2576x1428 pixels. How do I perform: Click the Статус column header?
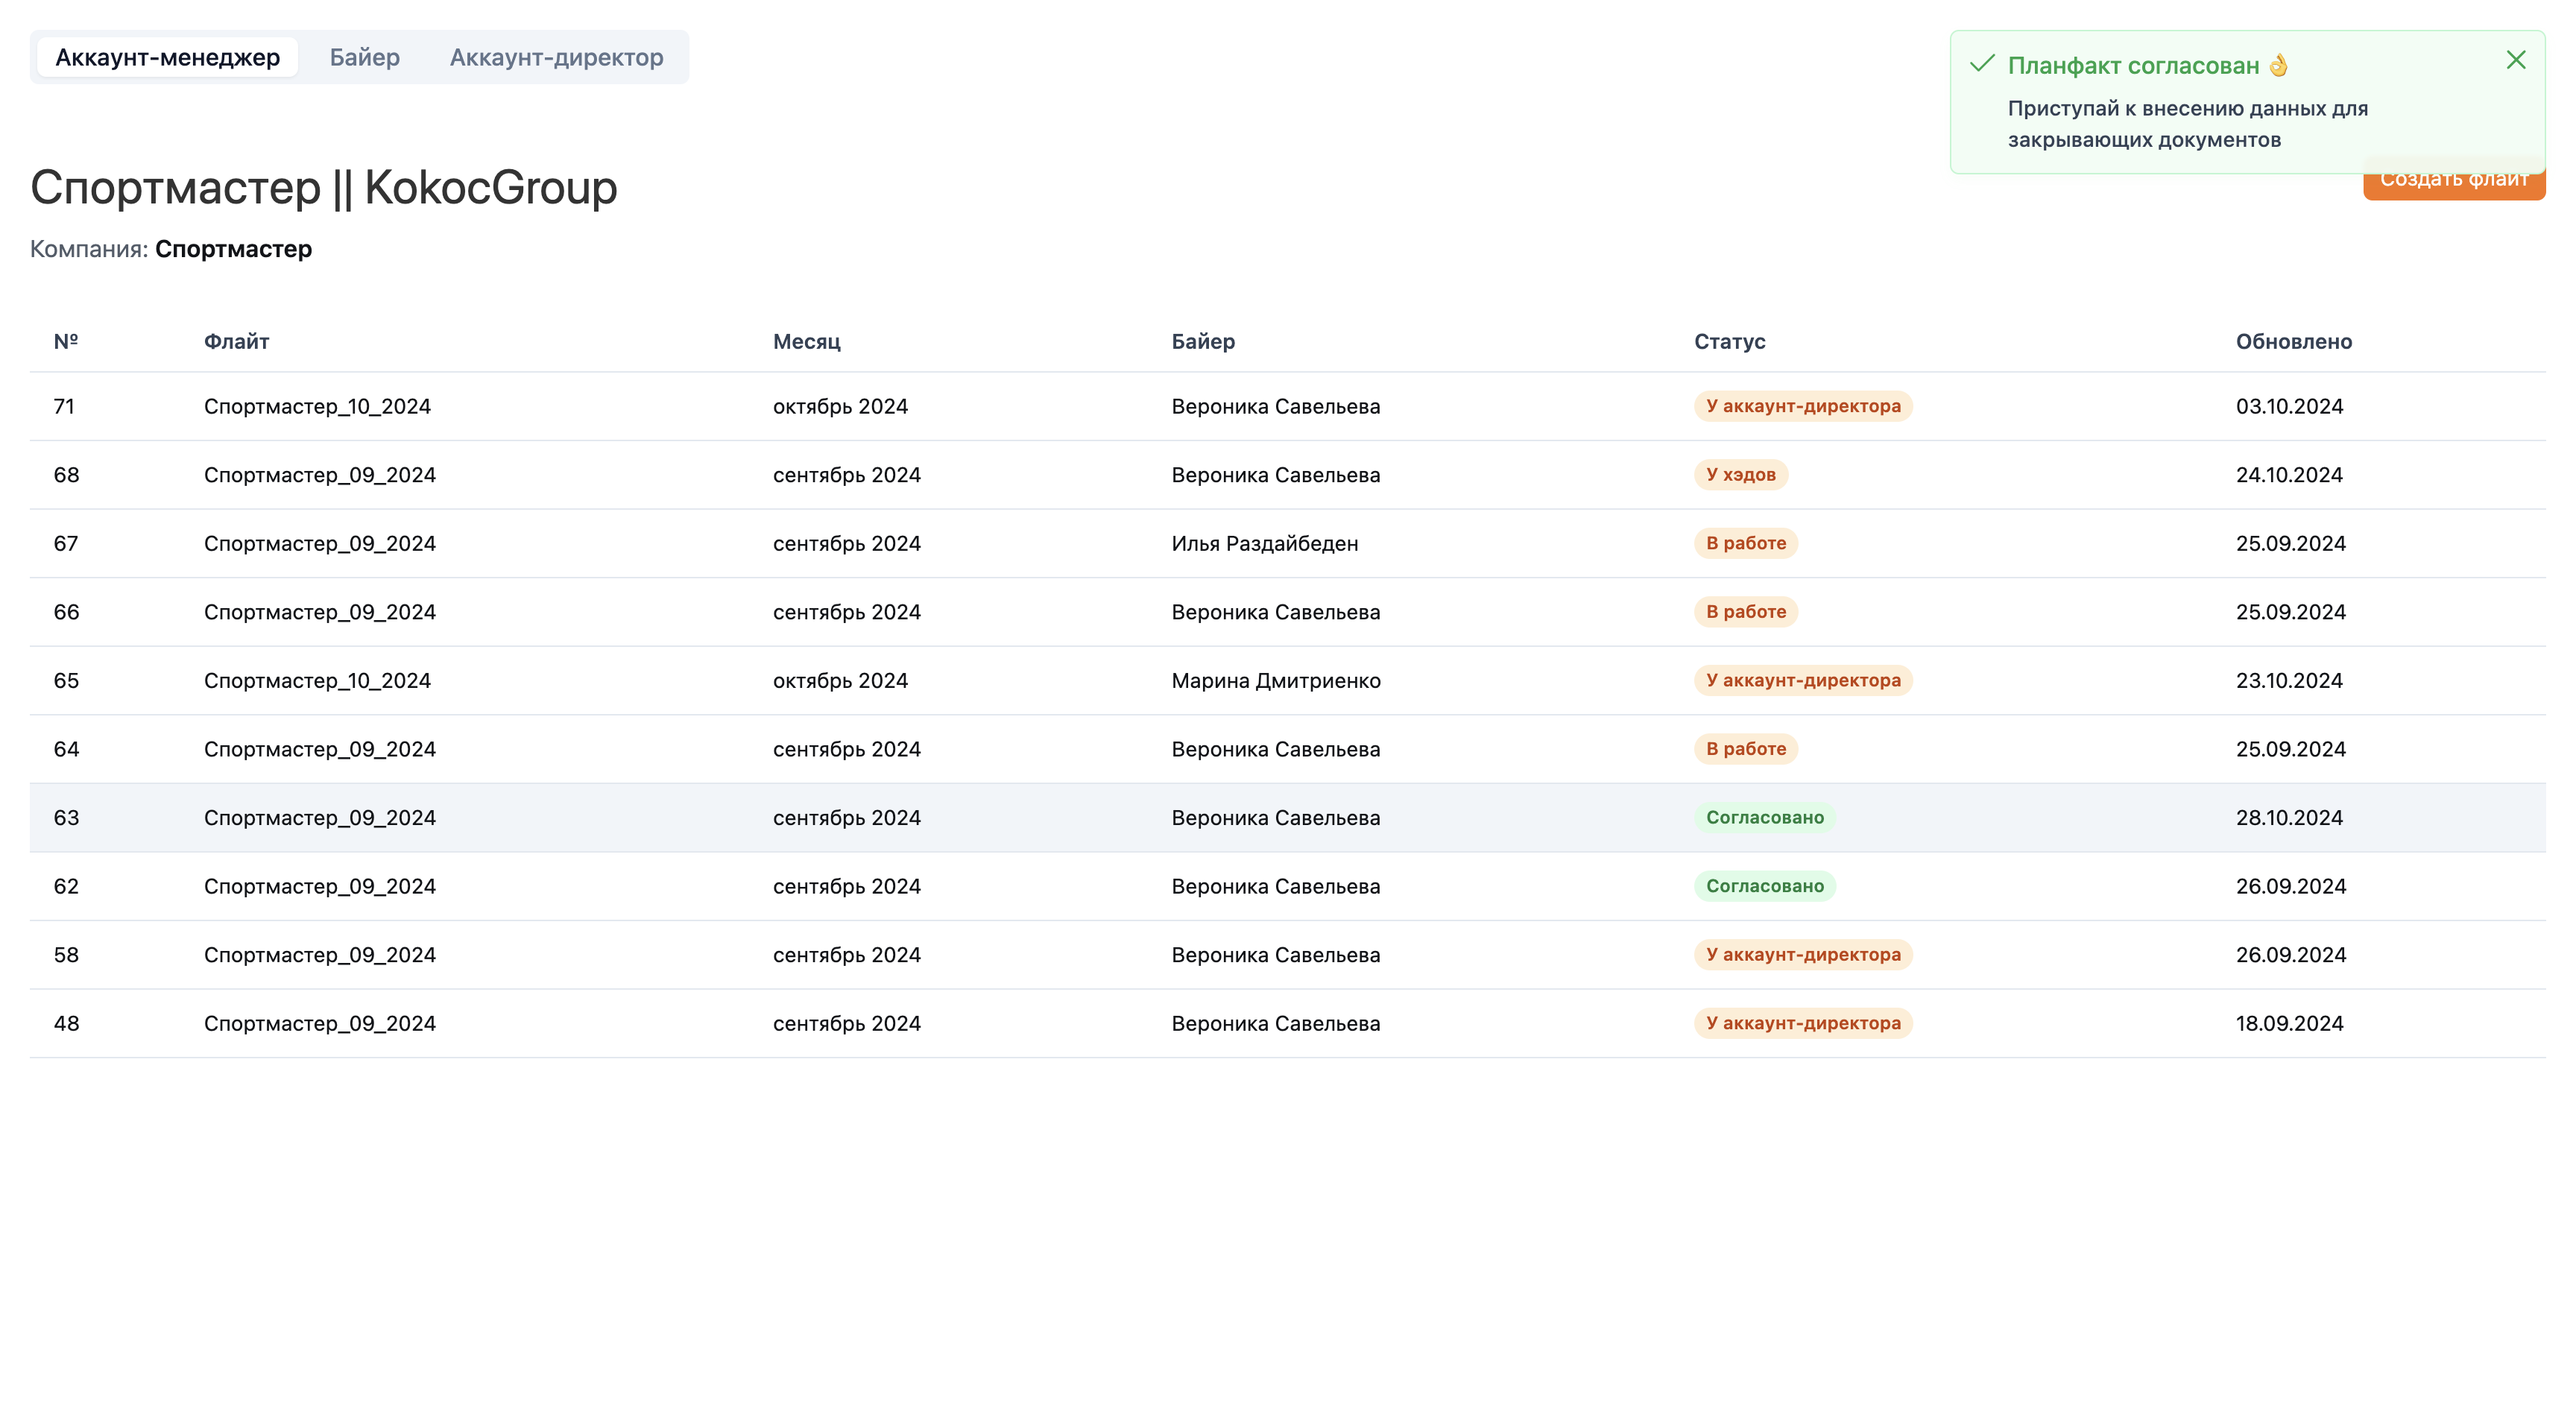tap(1729, 341)
